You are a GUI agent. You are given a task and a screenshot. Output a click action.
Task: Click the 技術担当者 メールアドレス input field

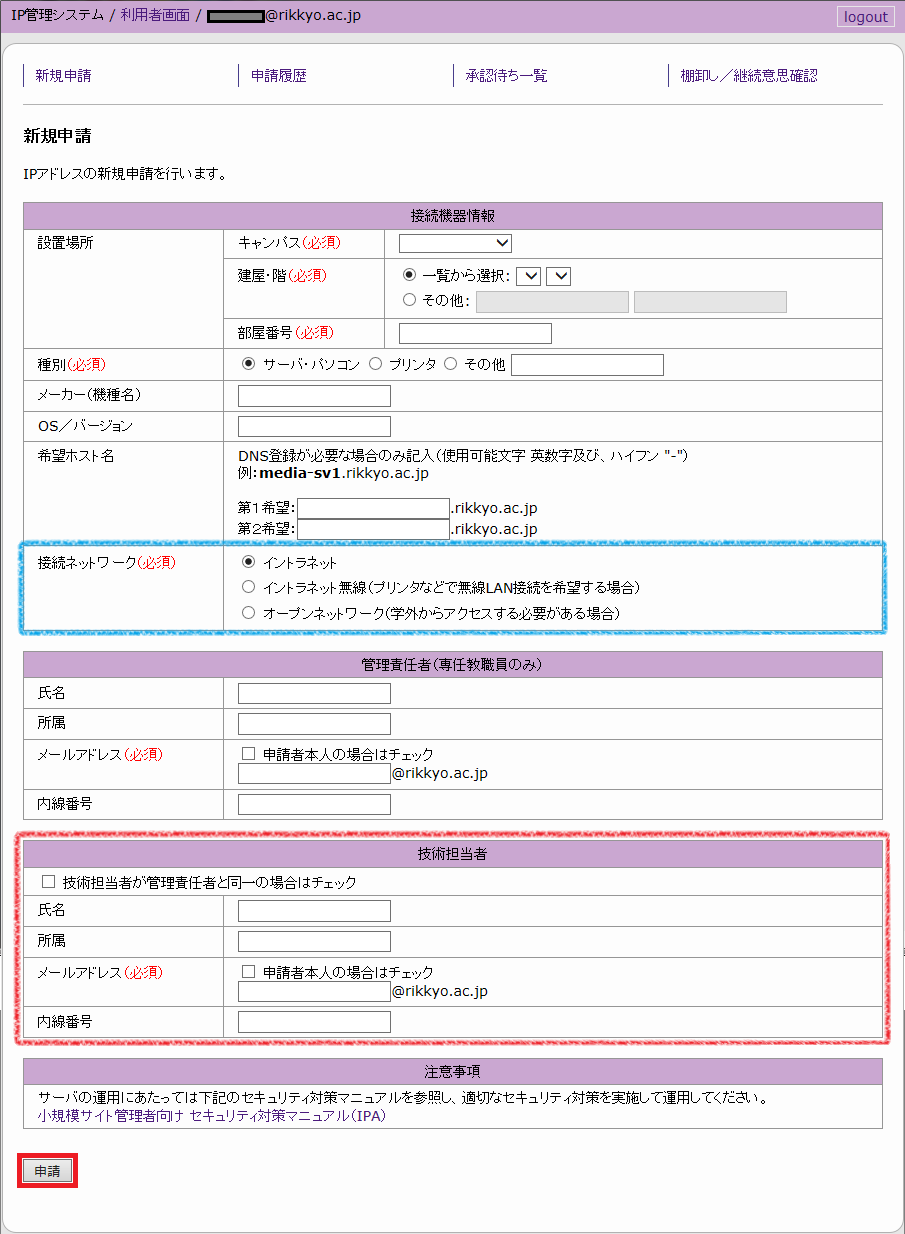[x=314, y=992]
